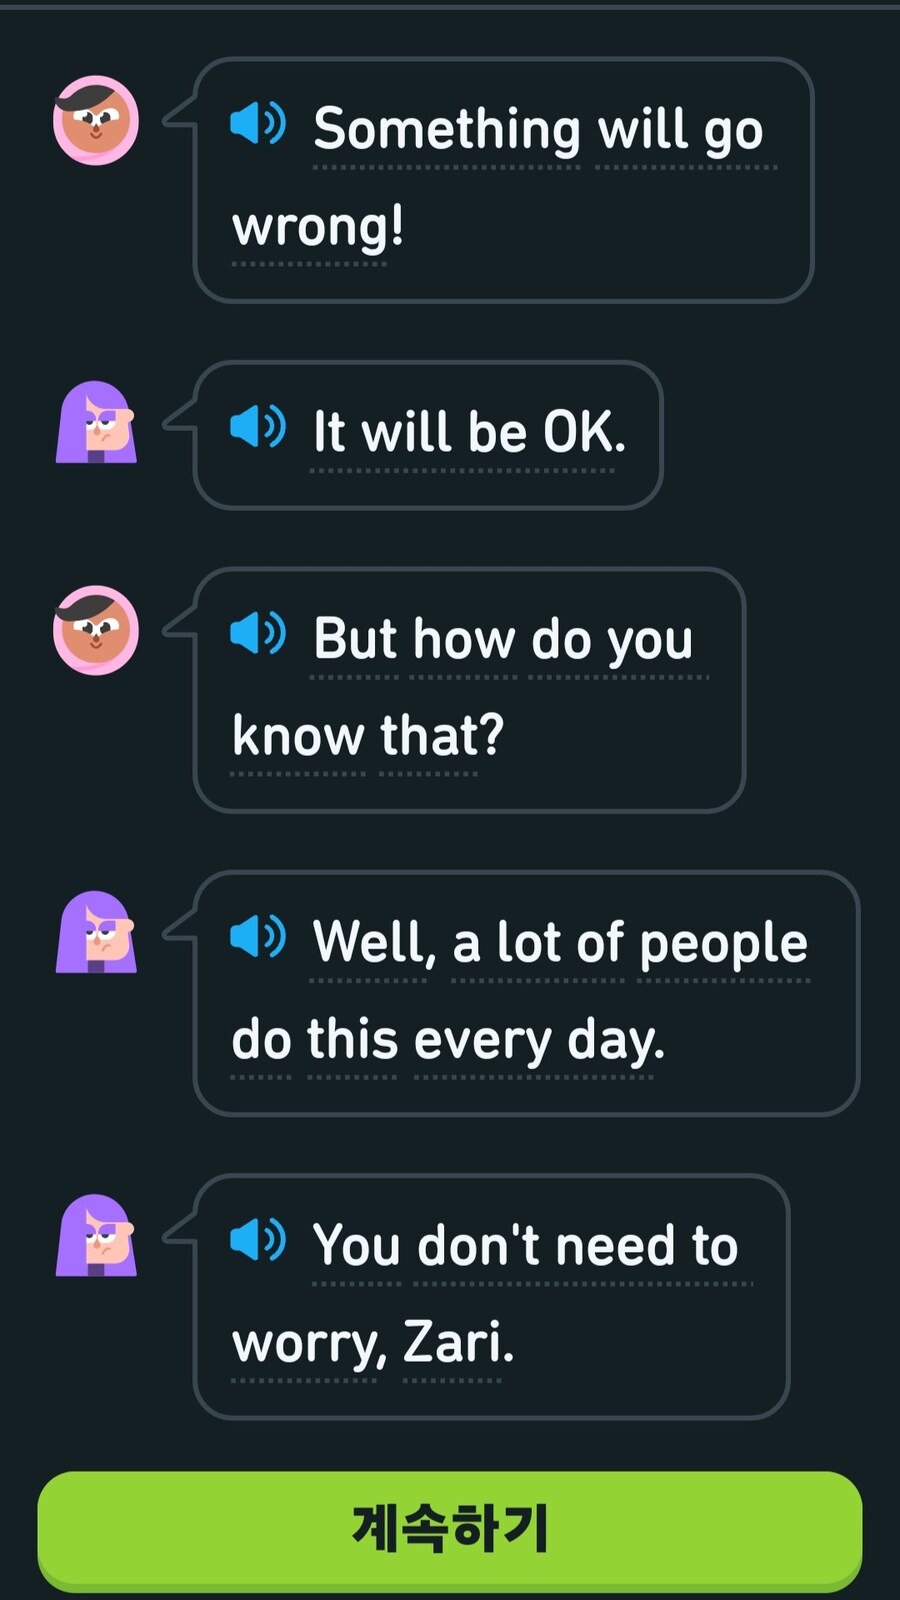Image resolution: width=900 pixels, height=1600 pixels.
Task: Show translation for the word "people"
Action: (723, 945)
